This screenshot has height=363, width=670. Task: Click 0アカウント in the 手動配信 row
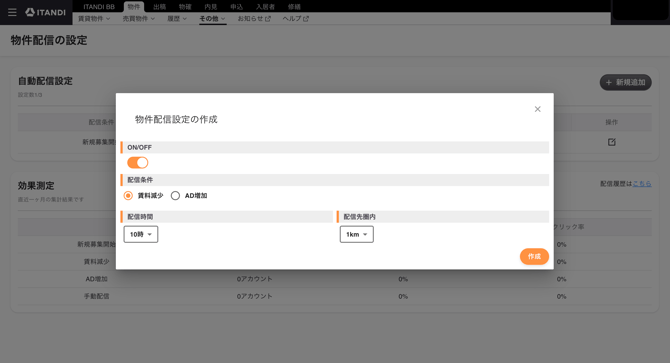point(255,296)
